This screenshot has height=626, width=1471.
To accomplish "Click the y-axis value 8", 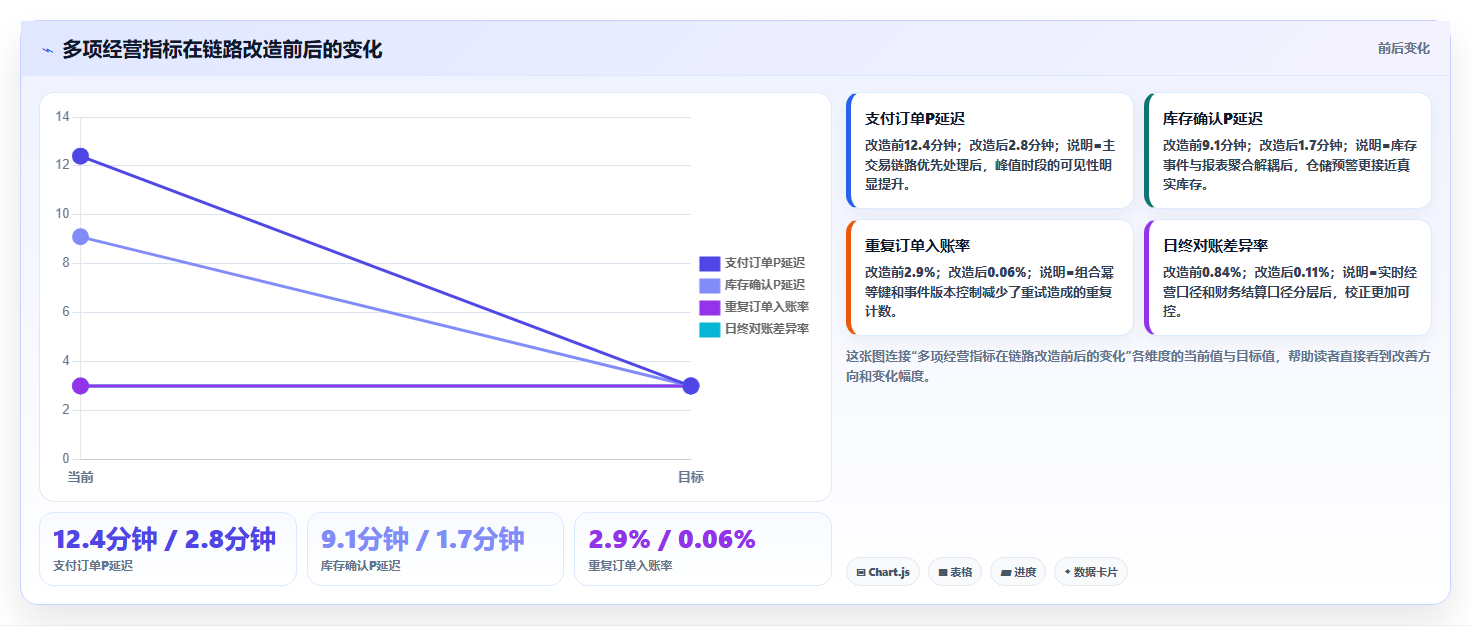I will 66,263.
